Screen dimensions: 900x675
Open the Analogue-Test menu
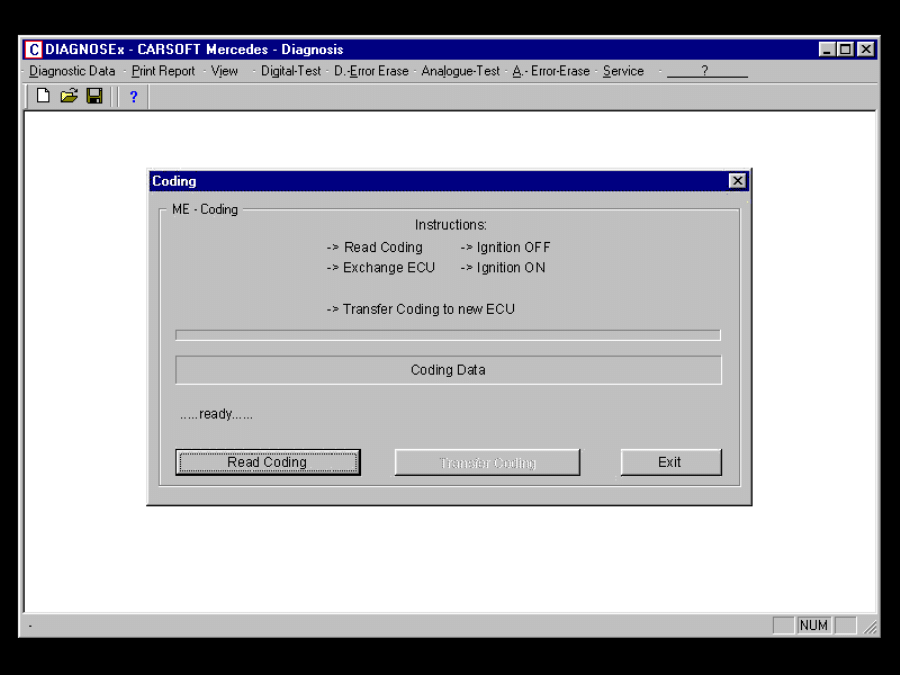(460, 71)
